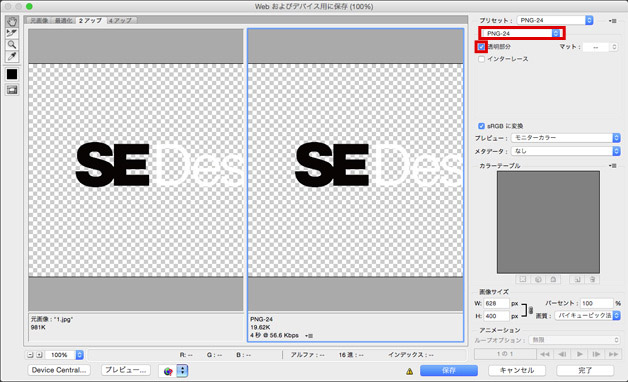This screenshot has width=628, height=382.
Task: Open the マット color dropdown
Action: (x=600, y=47)
